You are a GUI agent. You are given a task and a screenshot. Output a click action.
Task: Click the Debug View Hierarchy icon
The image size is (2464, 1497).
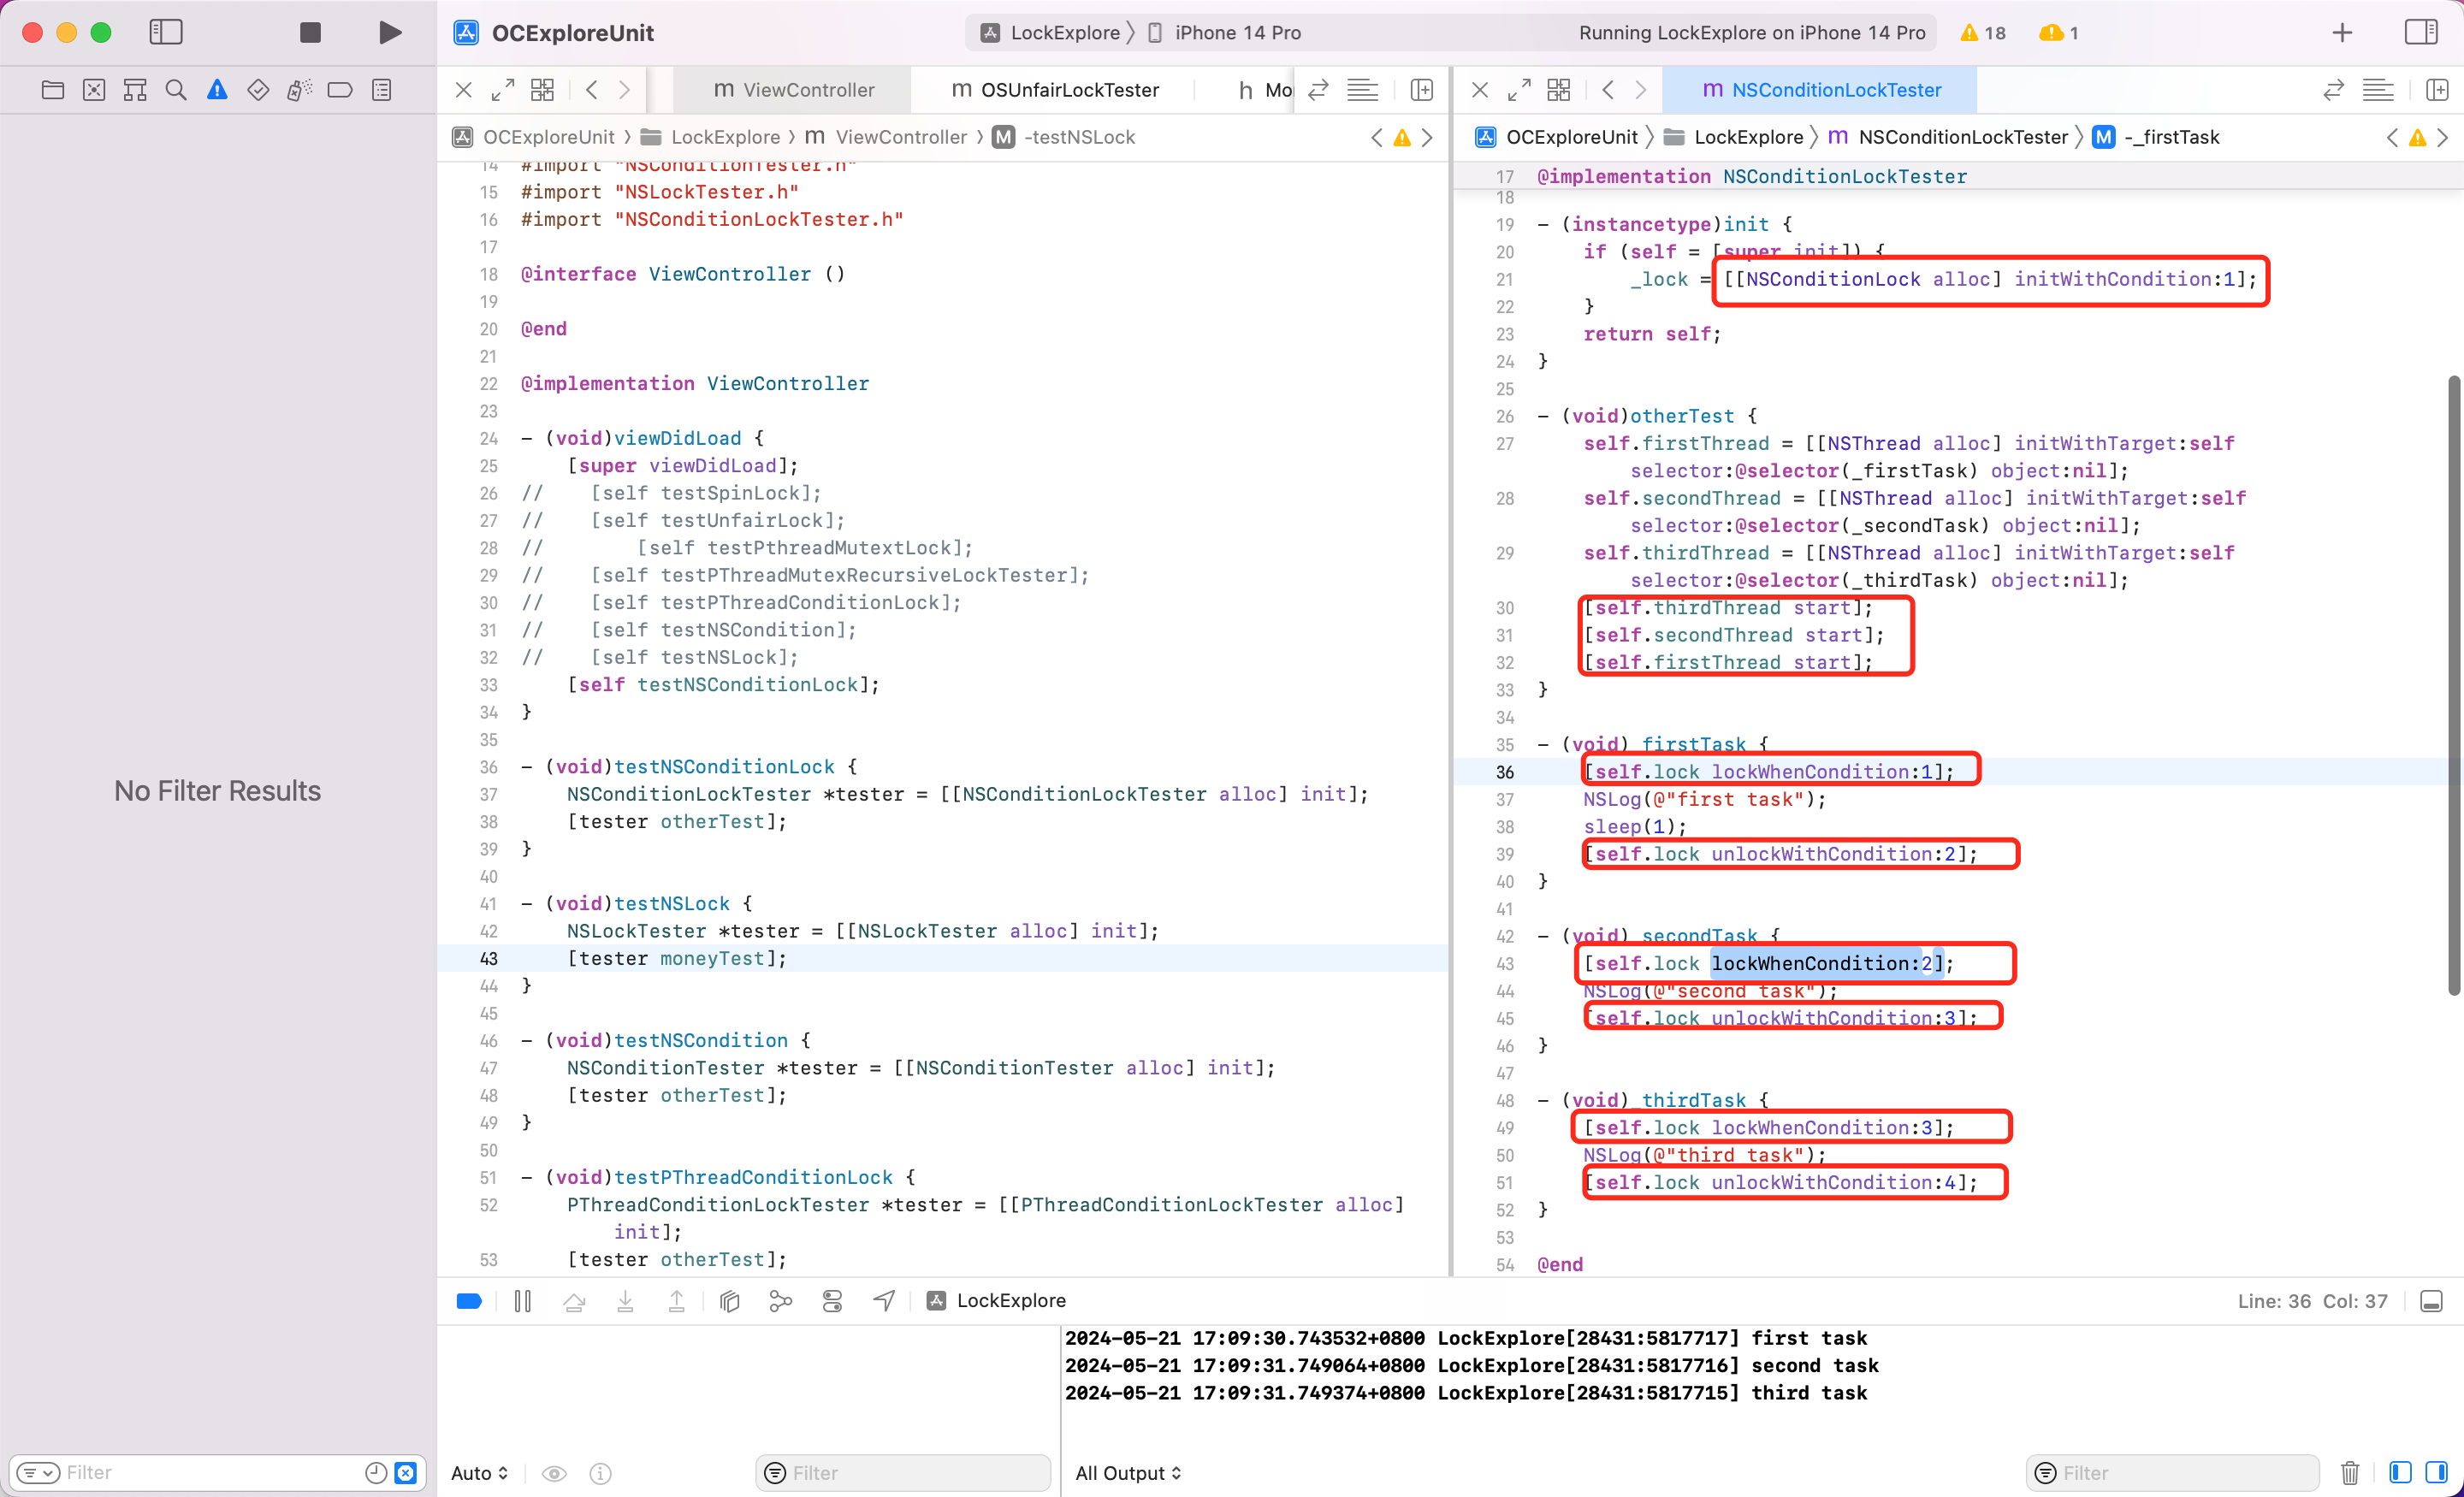(x=729, y=1300)
